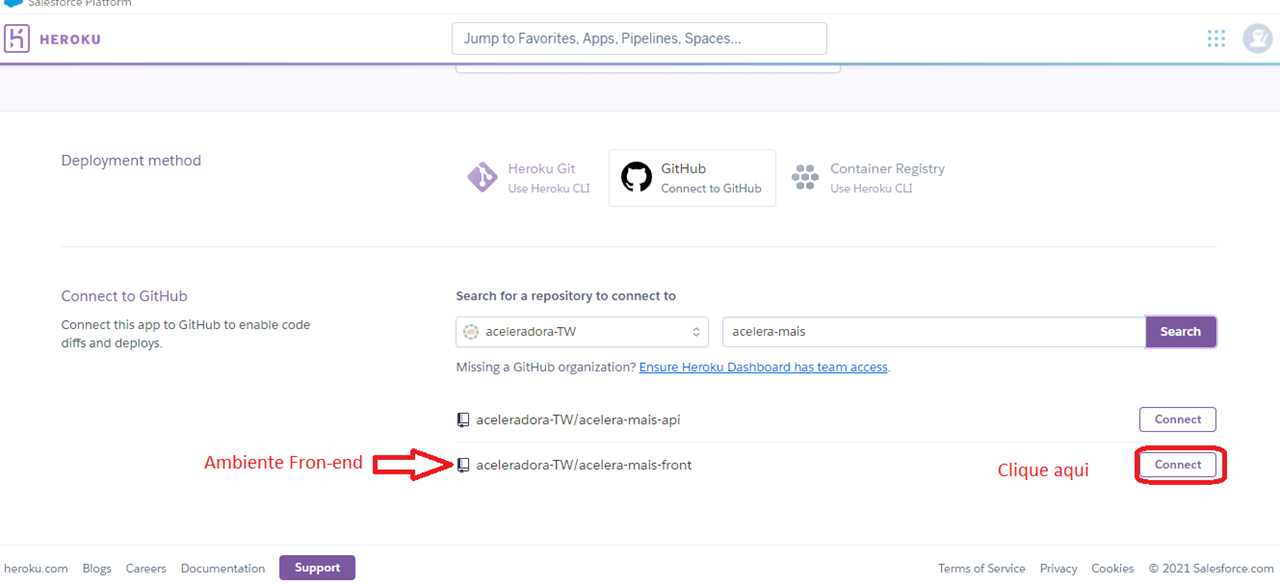Open the Ensure Heroku Dashboard has team access link

(x=763, y=366)
